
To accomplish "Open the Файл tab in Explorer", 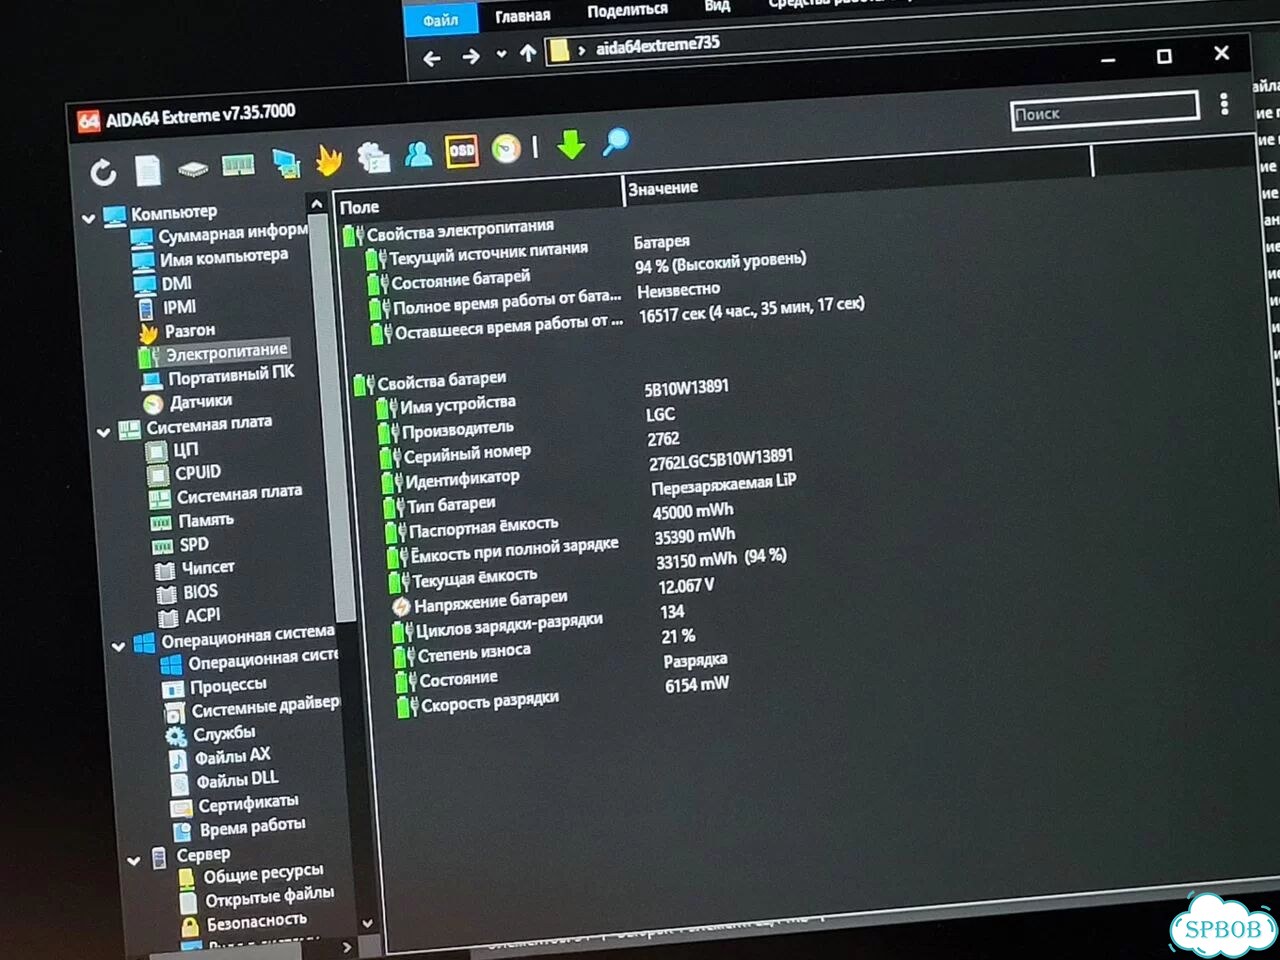I will (x=440, y=20).
